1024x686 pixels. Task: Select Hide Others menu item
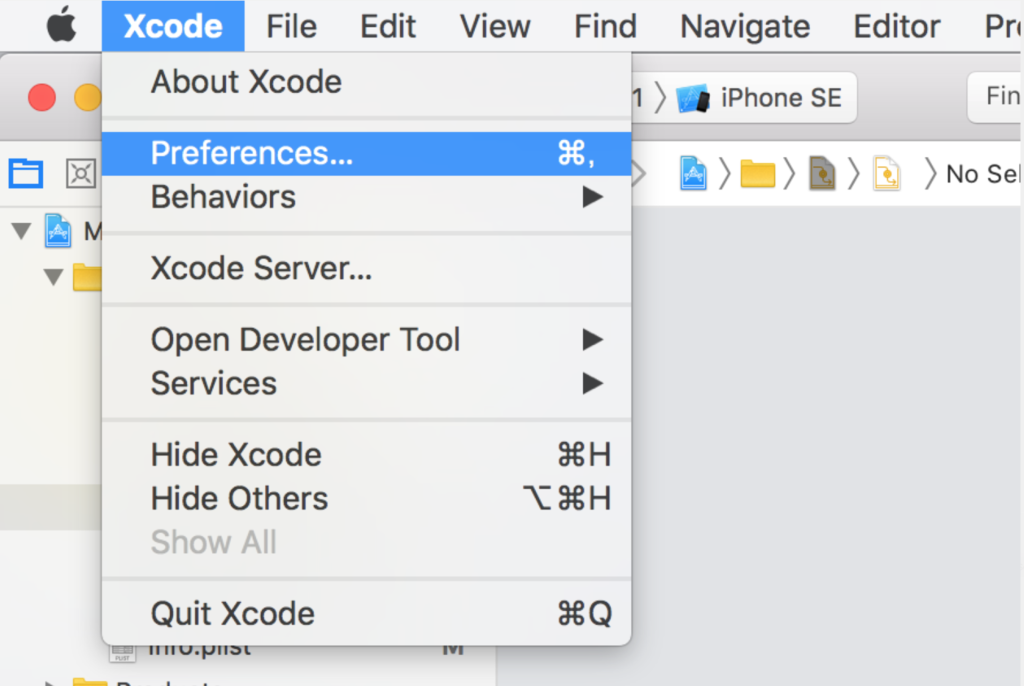tap(239, 498)
